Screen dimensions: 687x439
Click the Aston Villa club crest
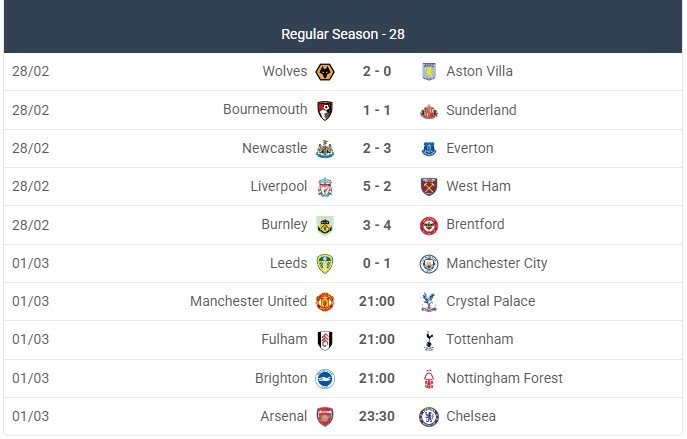tap(429, 72)
